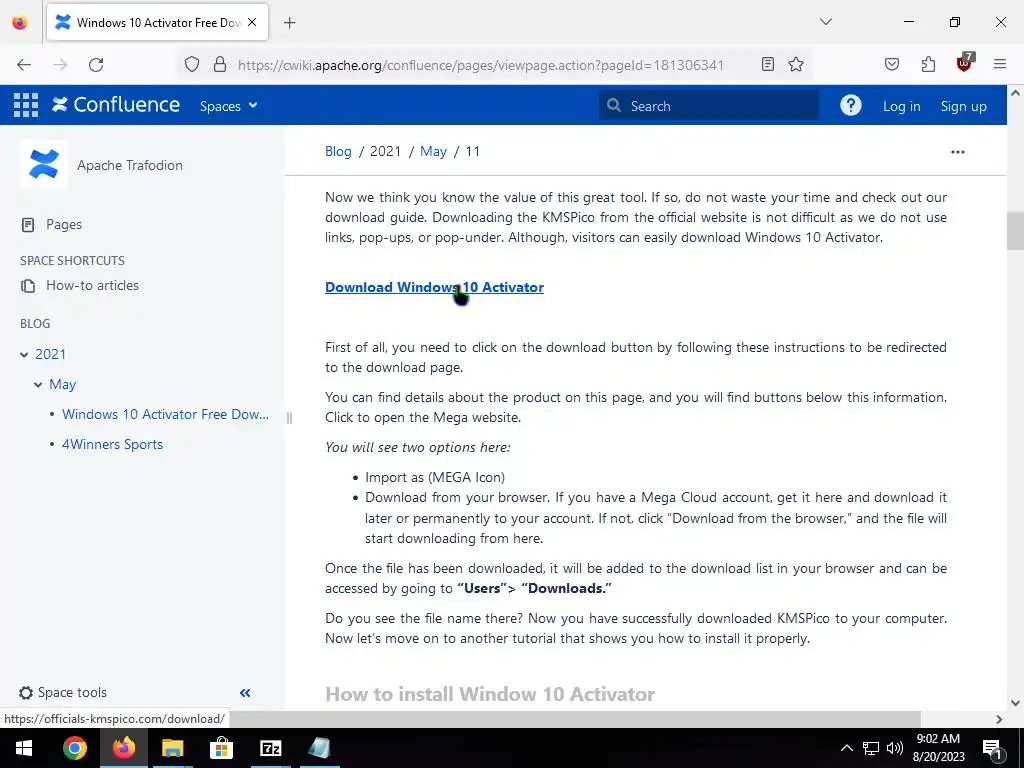Screen dimensions: 1024x768
Task: Click the horizontal scrollbar right arrow
Action: click(999, 719)
